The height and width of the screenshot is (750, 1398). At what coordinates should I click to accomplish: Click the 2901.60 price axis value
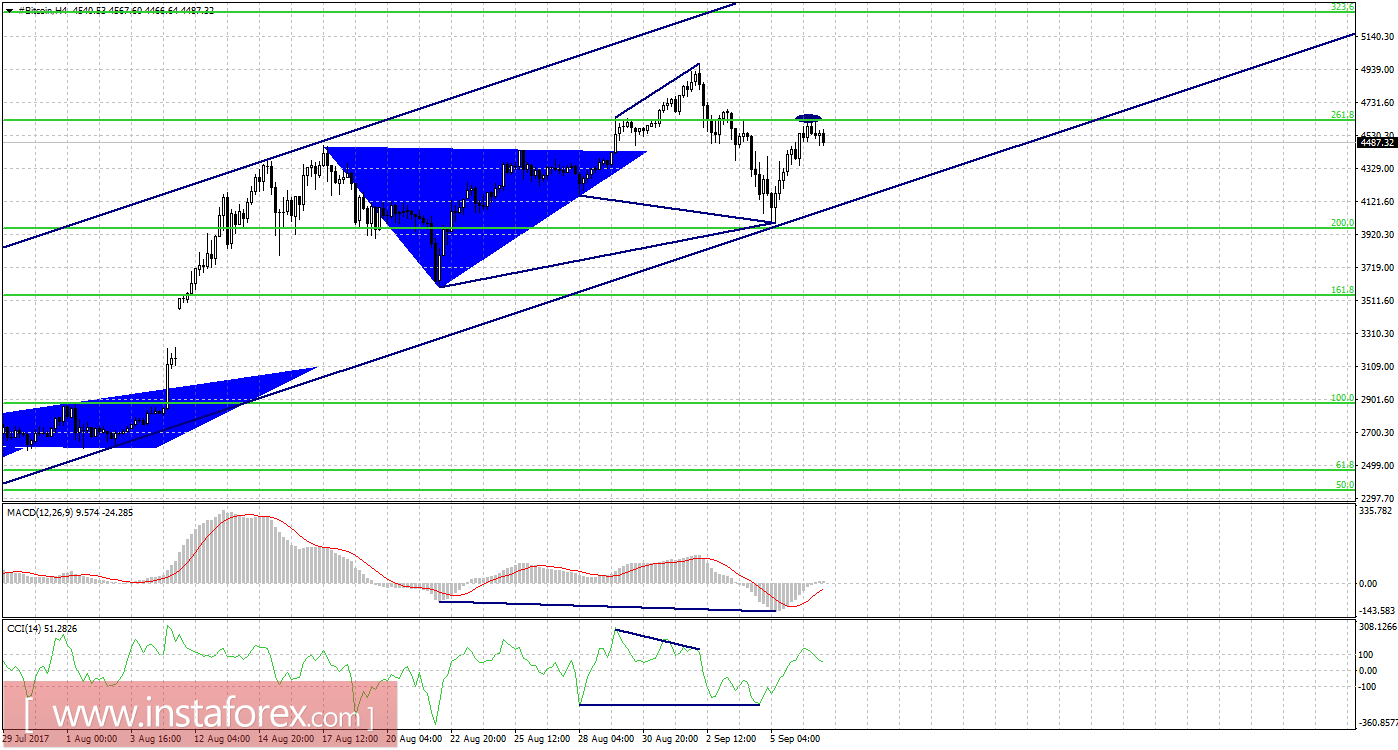(x=1377, y=399)
